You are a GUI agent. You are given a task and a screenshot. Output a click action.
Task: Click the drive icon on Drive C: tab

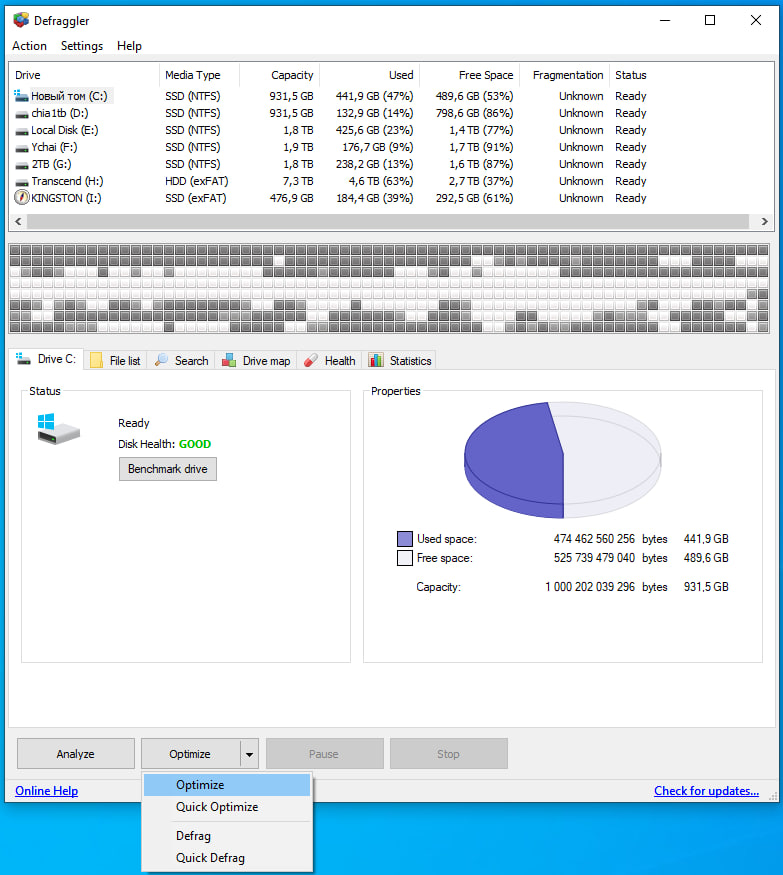(23, 358)
